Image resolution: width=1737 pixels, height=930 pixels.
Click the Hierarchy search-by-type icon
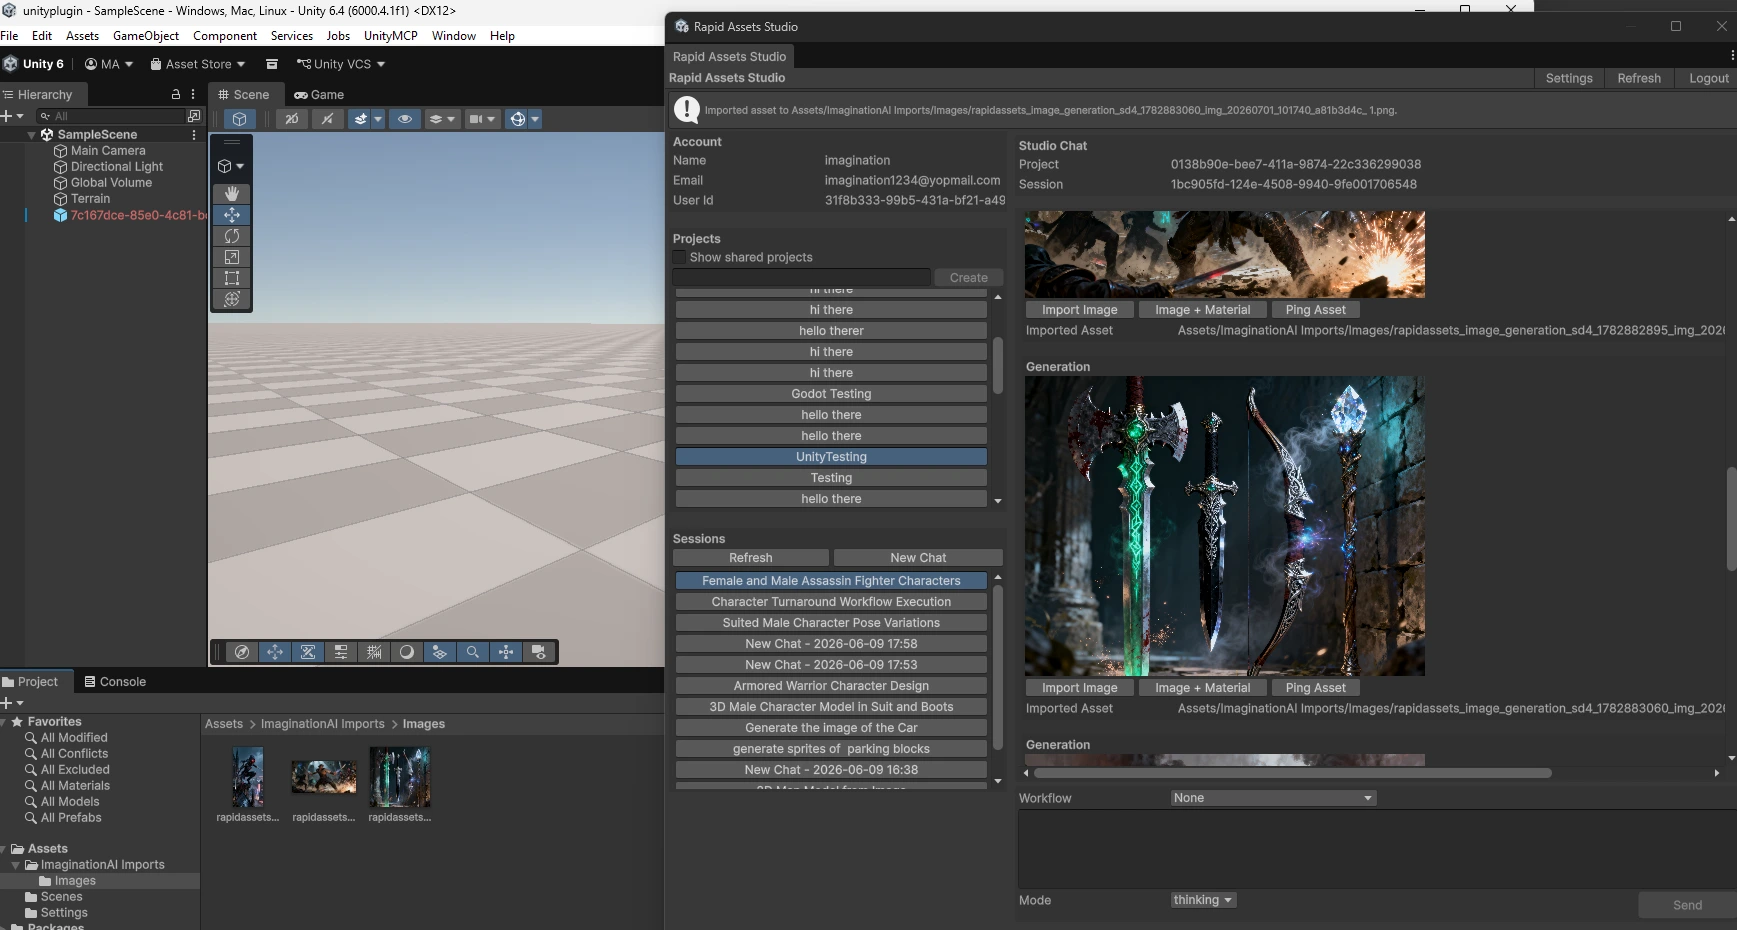[194, 116]
